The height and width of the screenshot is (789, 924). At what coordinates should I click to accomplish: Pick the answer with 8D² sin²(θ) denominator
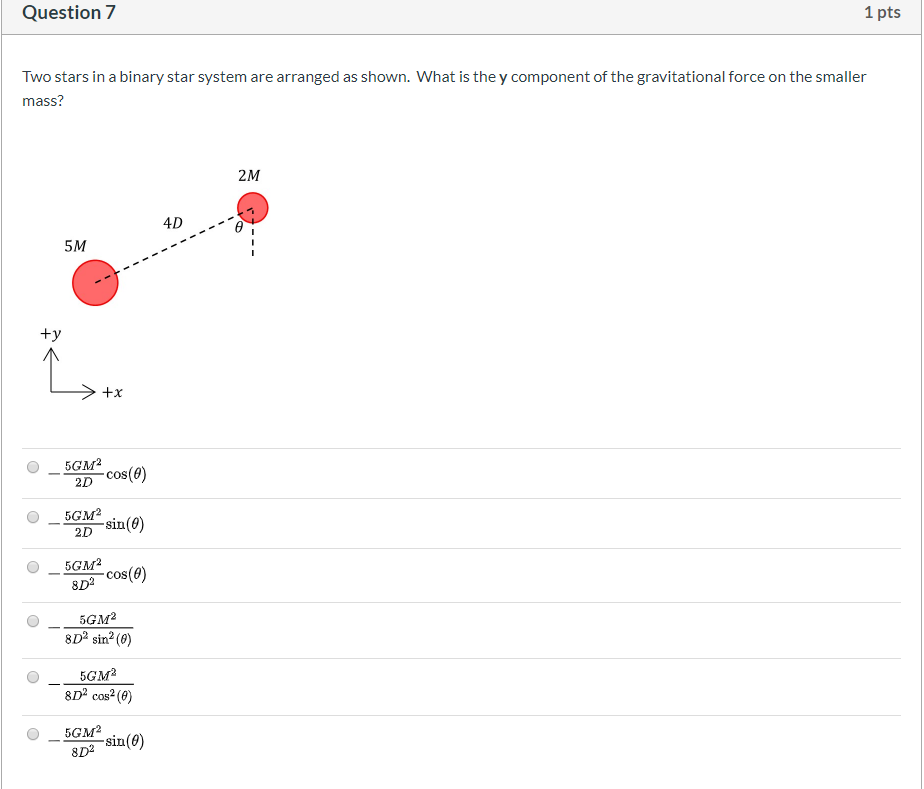[31, 622]
